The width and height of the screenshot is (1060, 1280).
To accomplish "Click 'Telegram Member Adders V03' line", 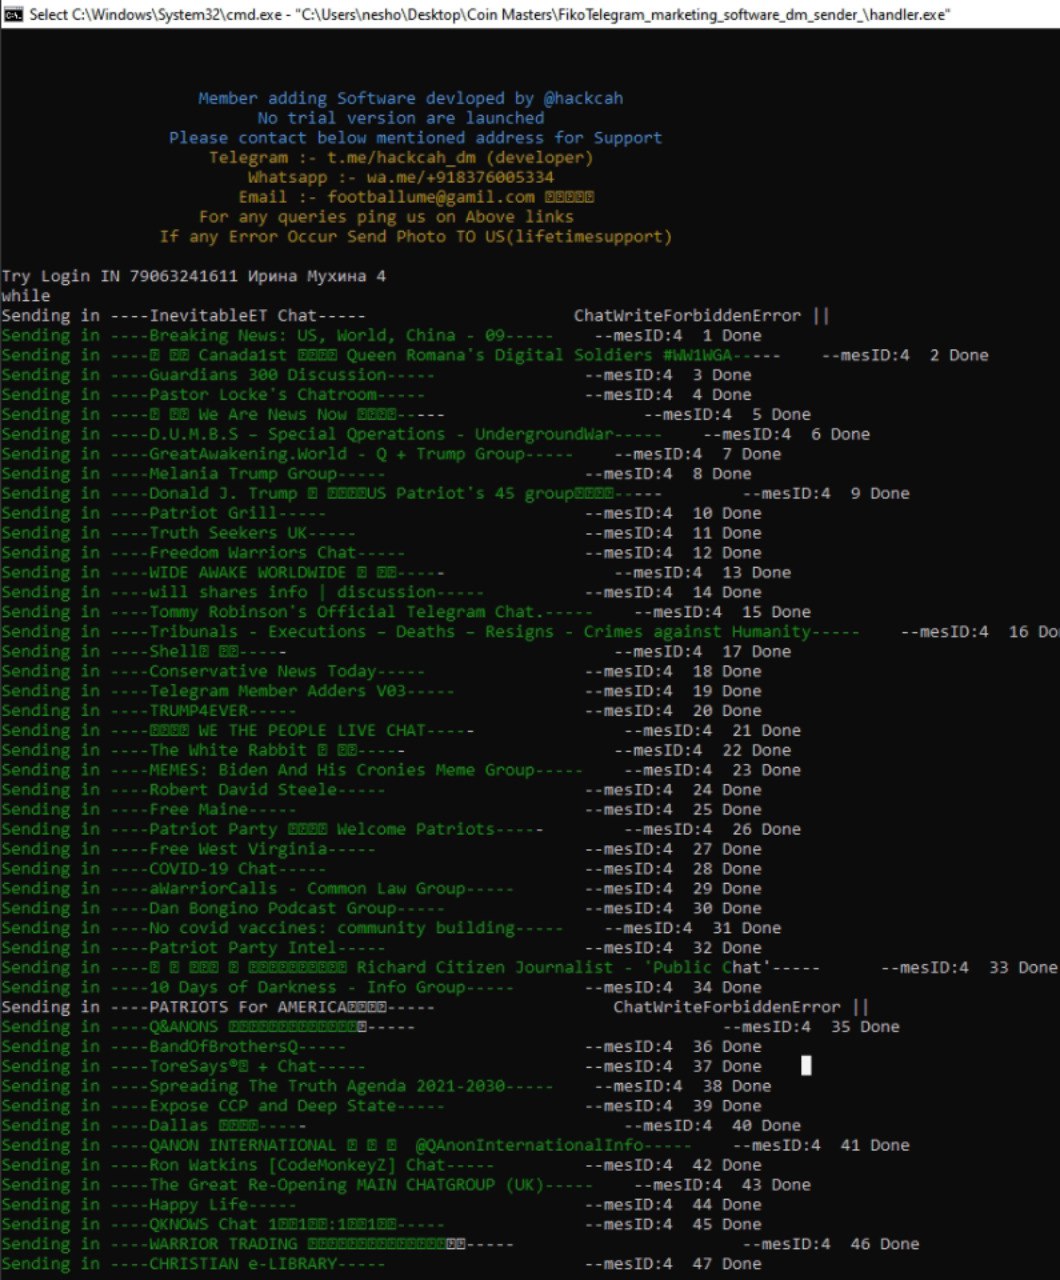I will pyautogui.click(x=381, y=691).
